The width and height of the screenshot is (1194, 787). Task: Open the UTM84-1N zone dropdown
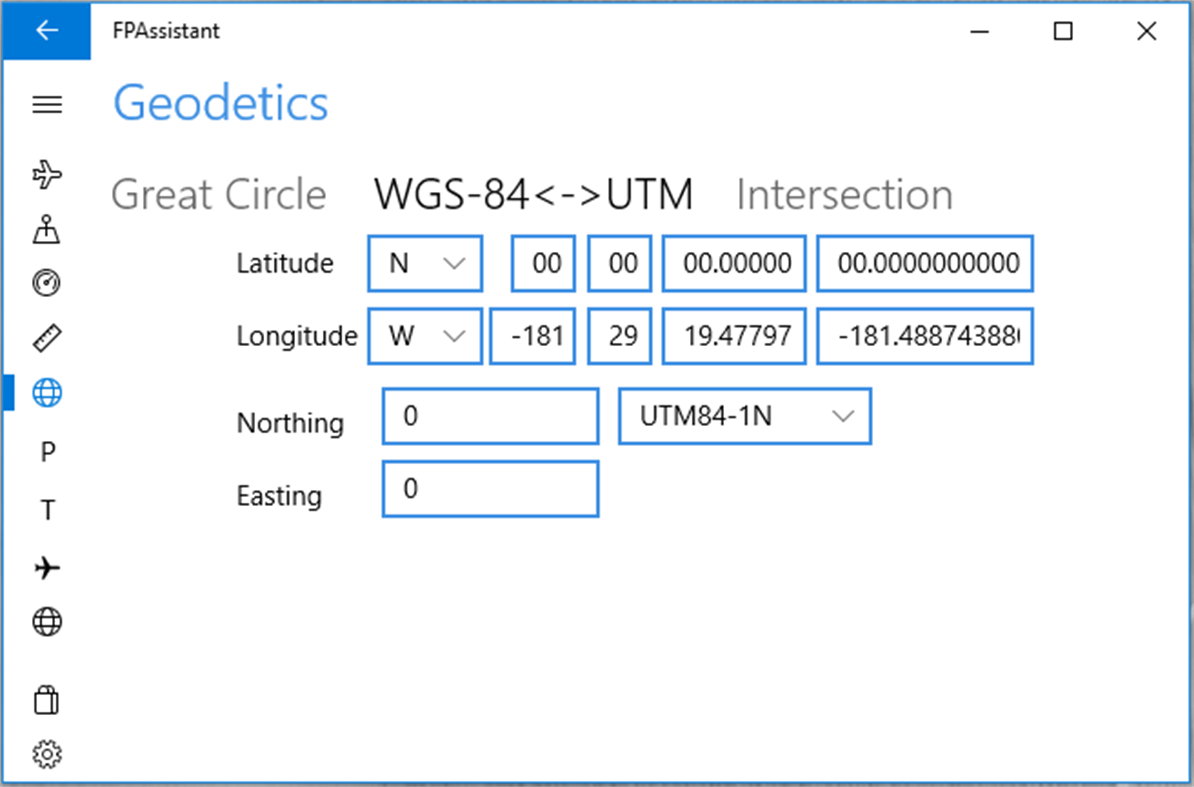[745, 416]
